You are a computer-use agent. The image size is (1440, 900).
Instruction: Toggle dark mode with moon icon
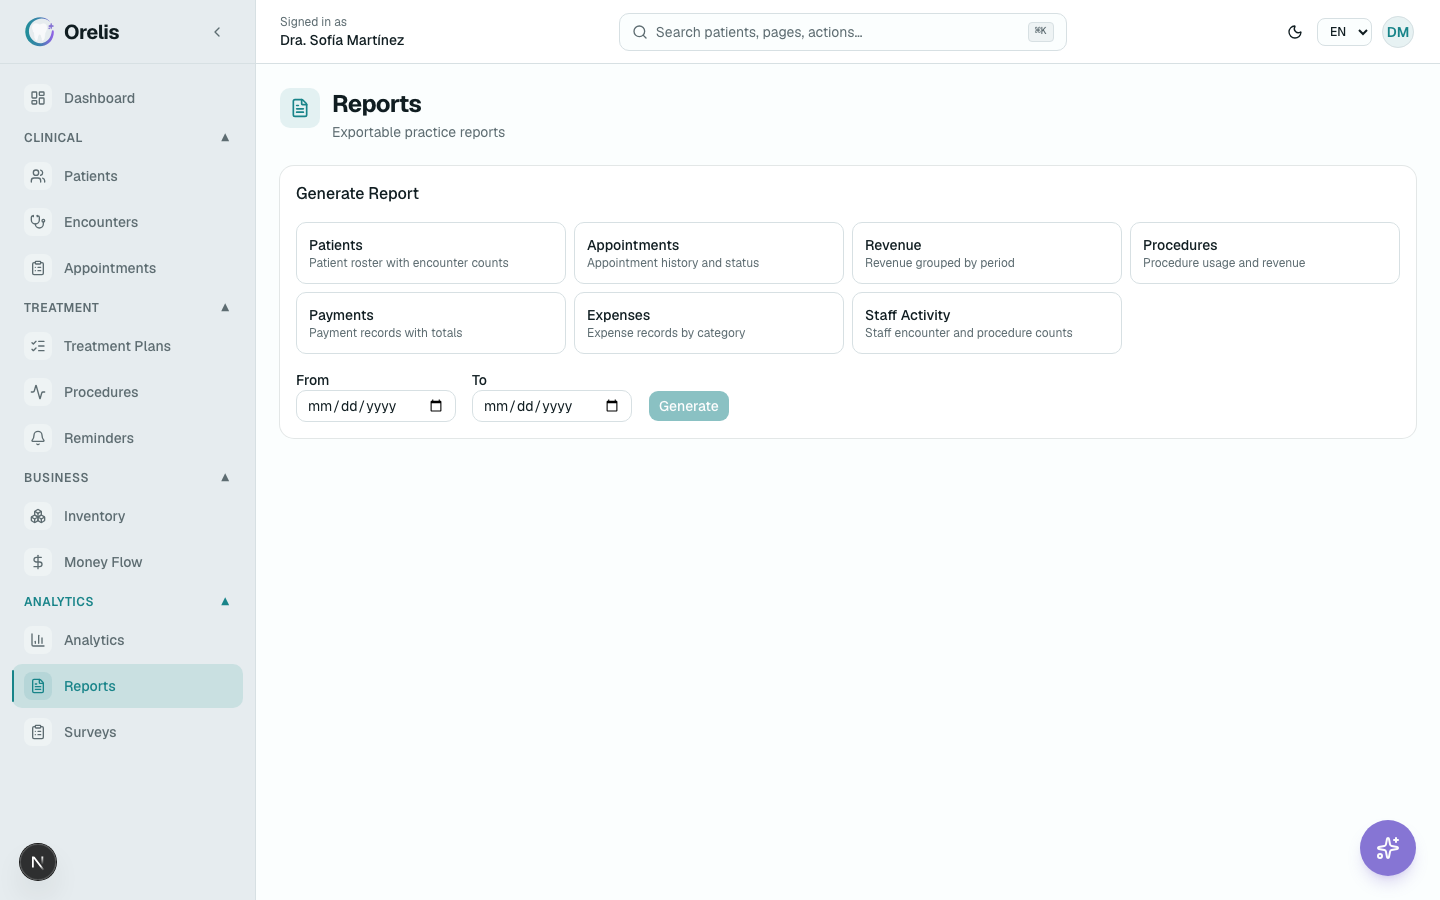tap(1295, 32)
